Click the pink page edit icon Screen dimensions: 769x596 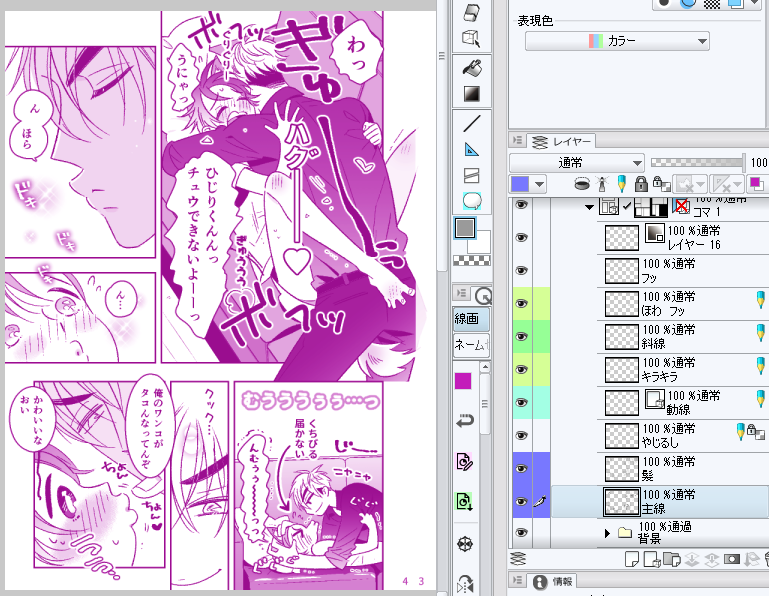[464, 461]
